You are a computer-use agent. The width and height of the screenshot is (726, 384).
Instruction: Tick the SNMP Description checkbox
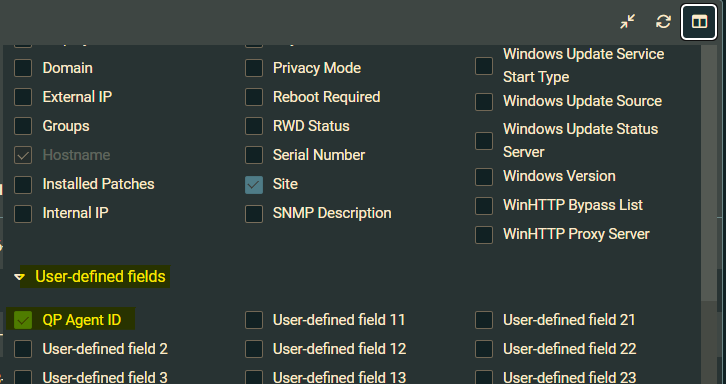(x=254, y=214)
